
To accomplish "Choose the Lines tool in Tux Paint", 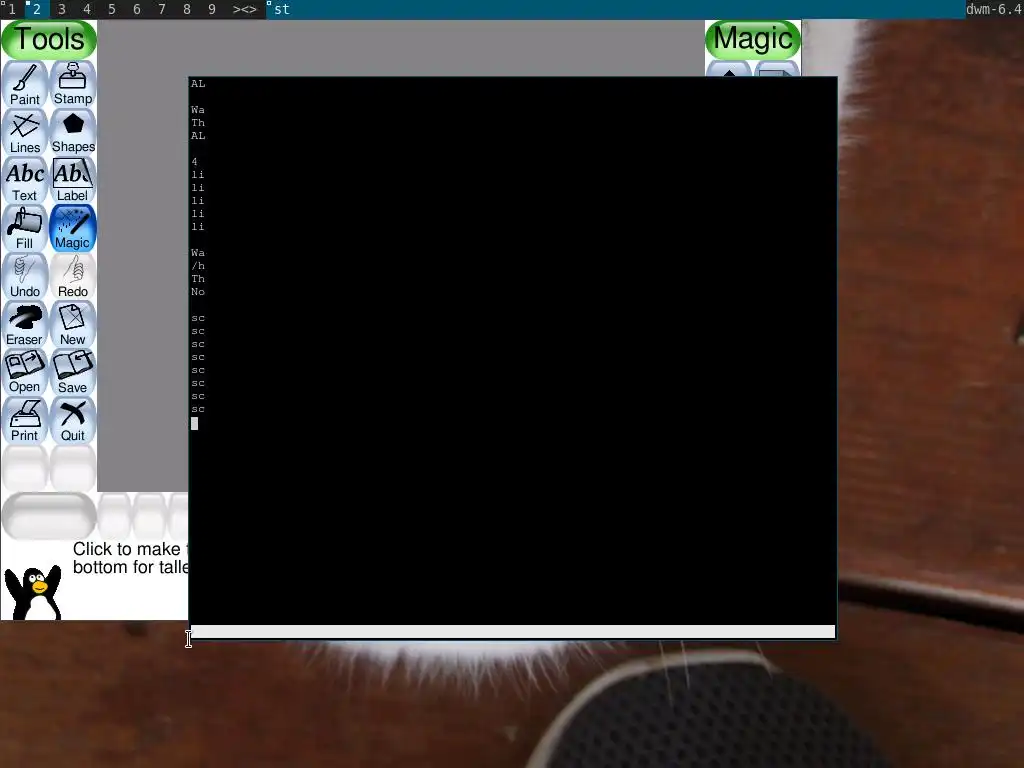I will pyautogui.click(x=25, y=133).
